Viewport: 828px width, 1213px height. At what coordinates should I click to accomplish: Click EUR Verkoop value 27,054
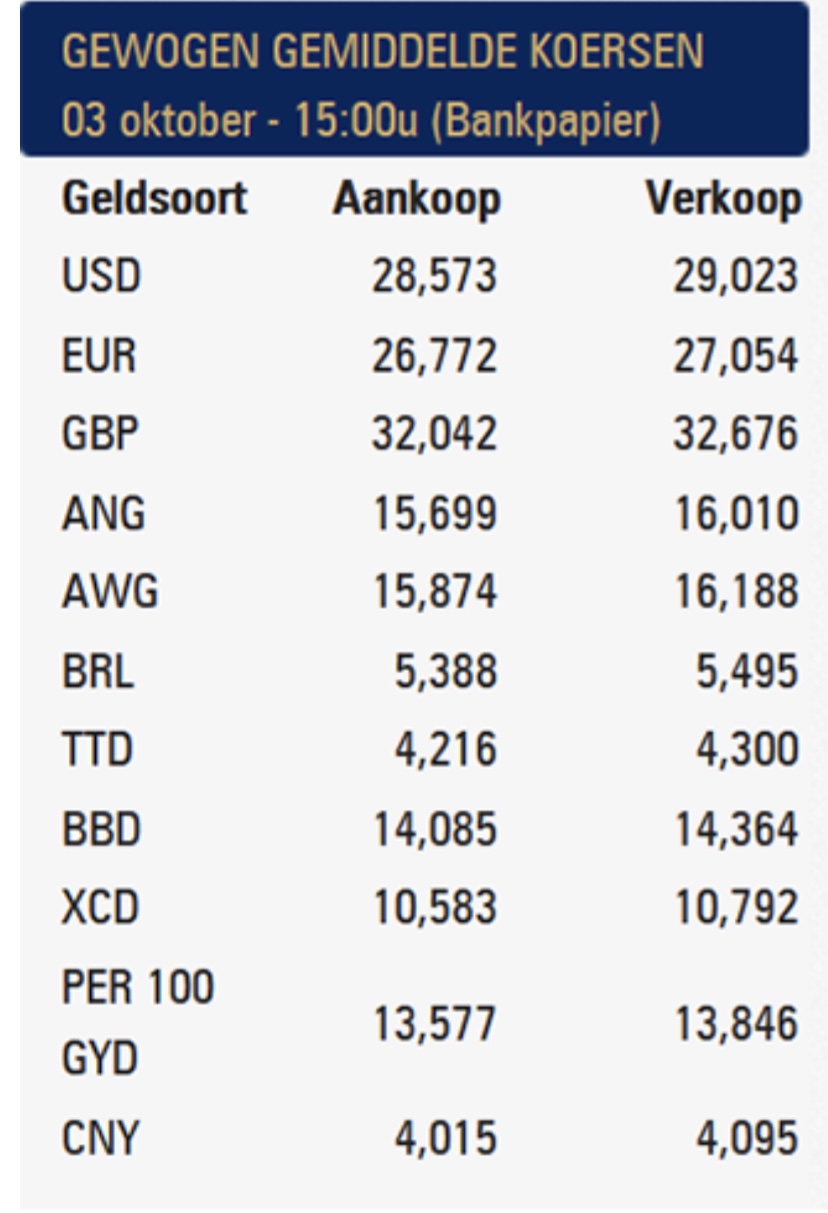pyautogui.click(x=735, y=357)
